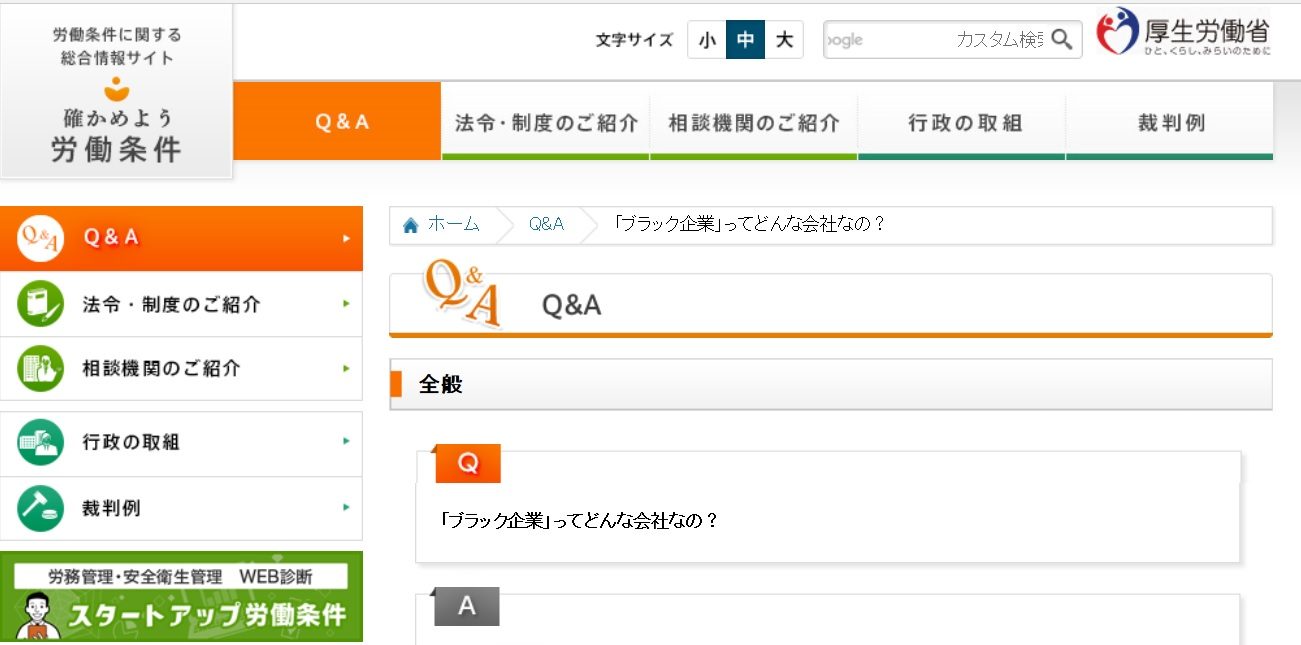
Task: Toggle the 中 font size setting
Action: (x=746, y=40)
